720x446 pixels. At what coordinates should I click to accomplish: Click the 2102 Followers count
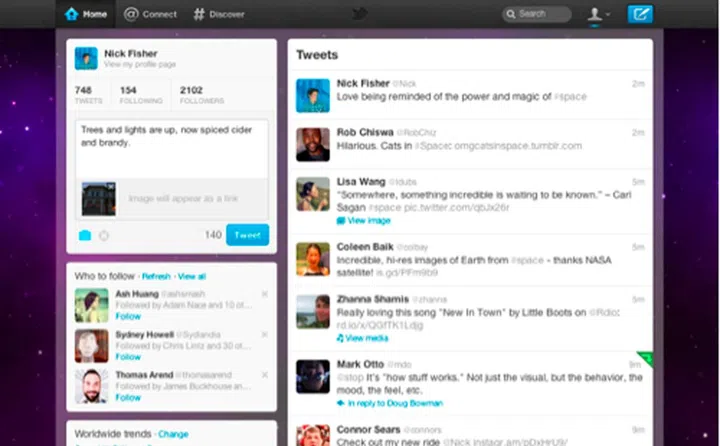202,95
